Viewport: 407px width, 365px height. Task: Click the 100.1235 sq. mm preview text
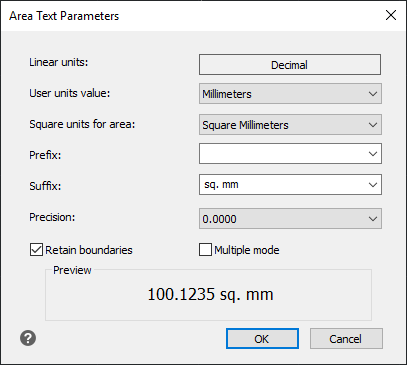[210, 295]
